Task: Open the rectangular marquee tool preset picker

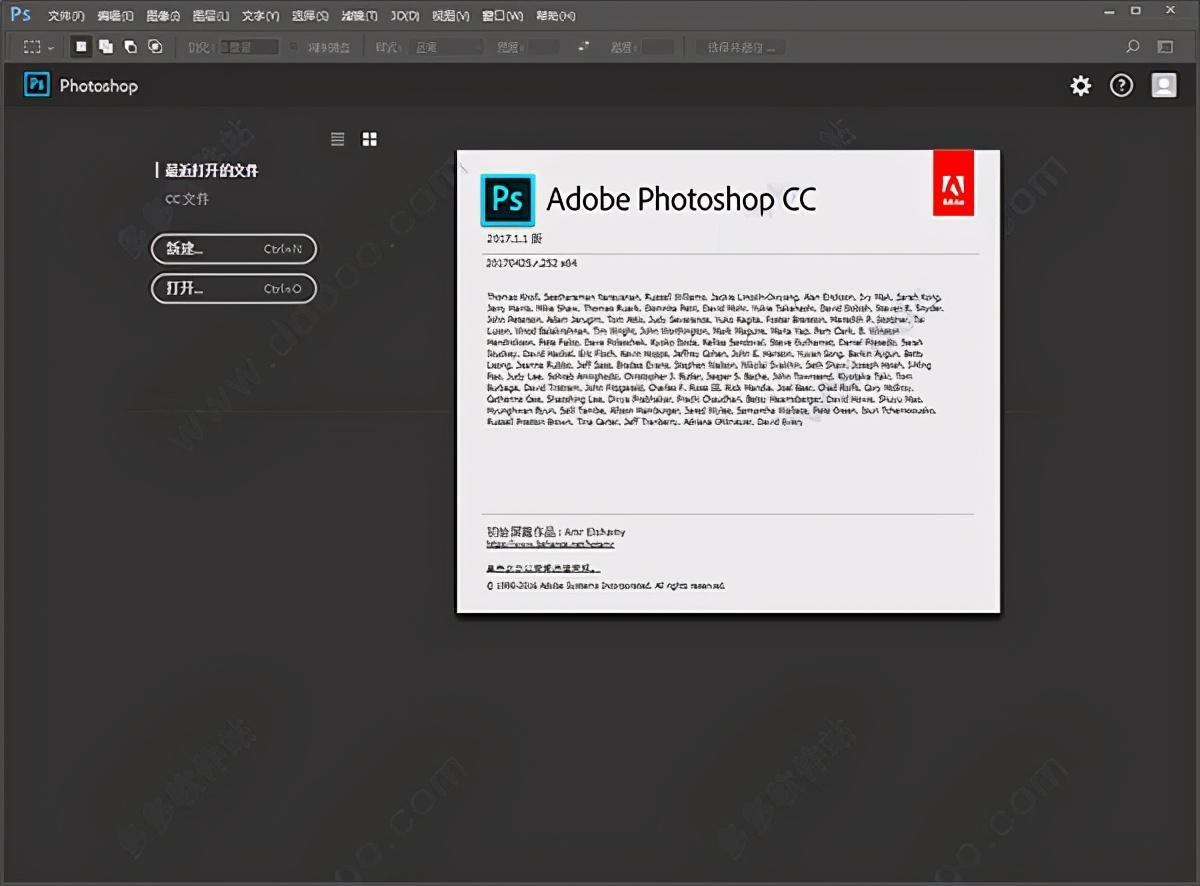Action: (39, 47)
